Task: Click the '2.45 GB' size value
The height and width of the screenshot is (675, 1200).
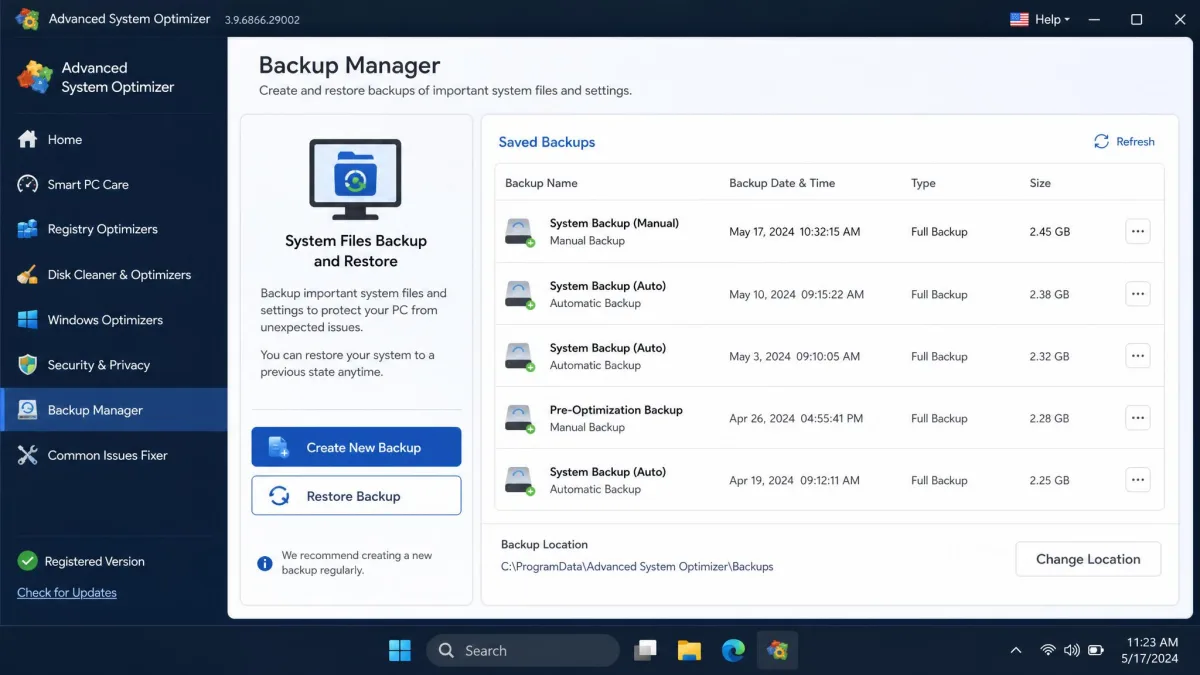Action: pyautogui.click(x=1049, y=232)
